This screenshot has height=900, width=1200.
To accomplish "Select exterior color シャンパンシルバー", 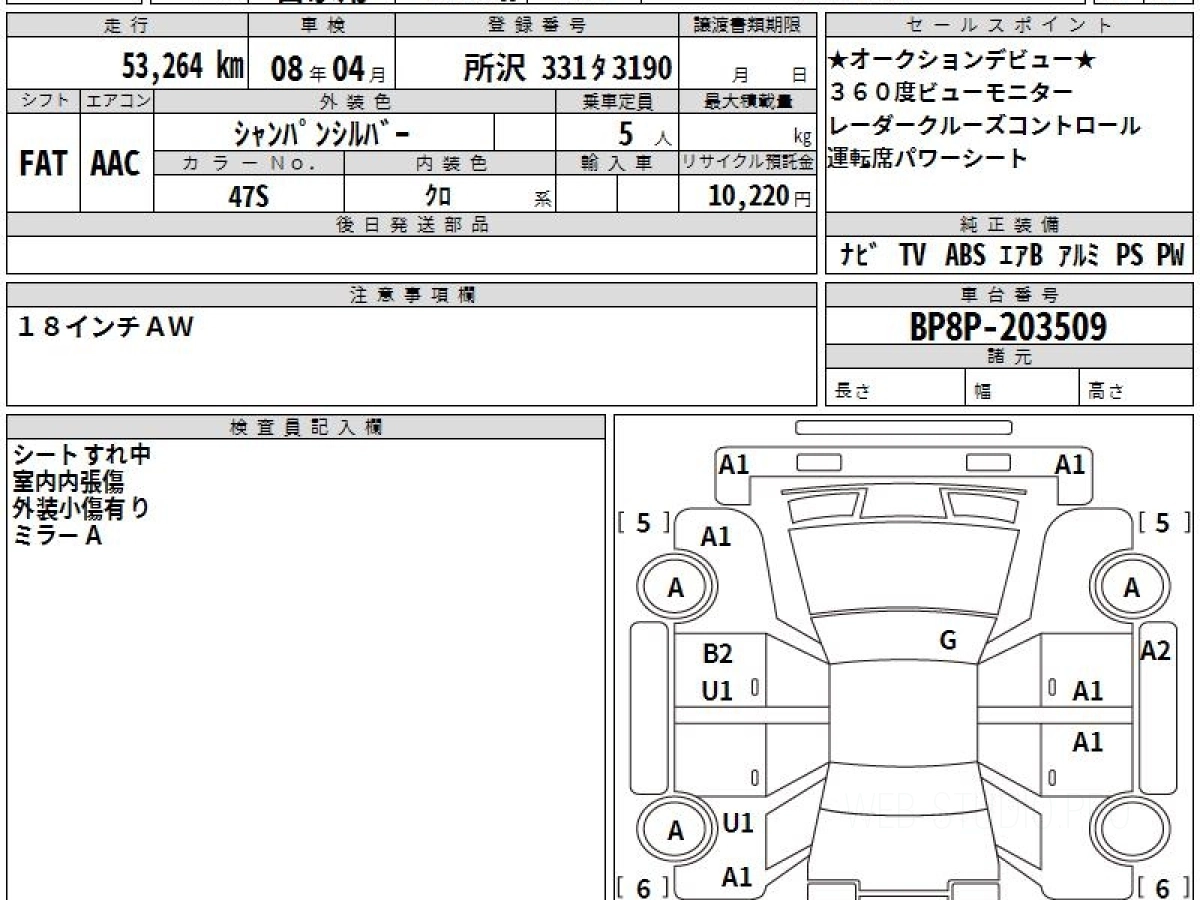I will click(x=320, y=132).
